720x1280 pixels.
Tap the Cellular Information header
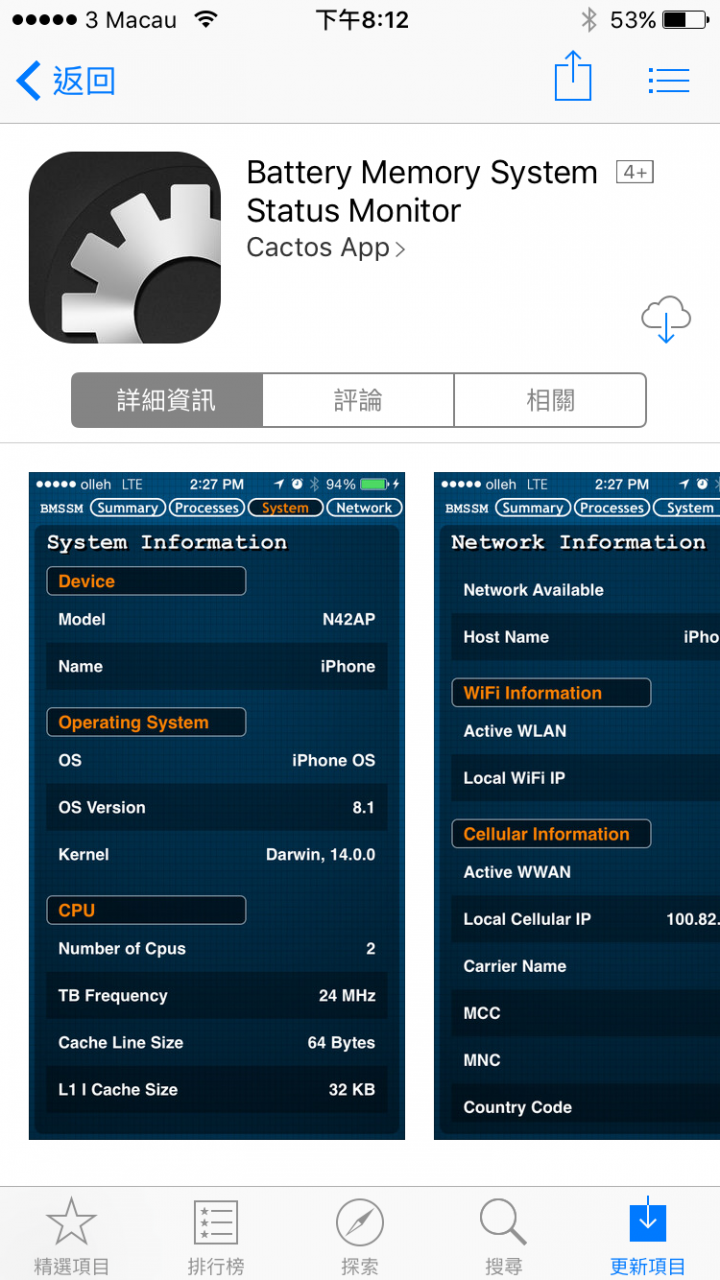click(551, 834)
